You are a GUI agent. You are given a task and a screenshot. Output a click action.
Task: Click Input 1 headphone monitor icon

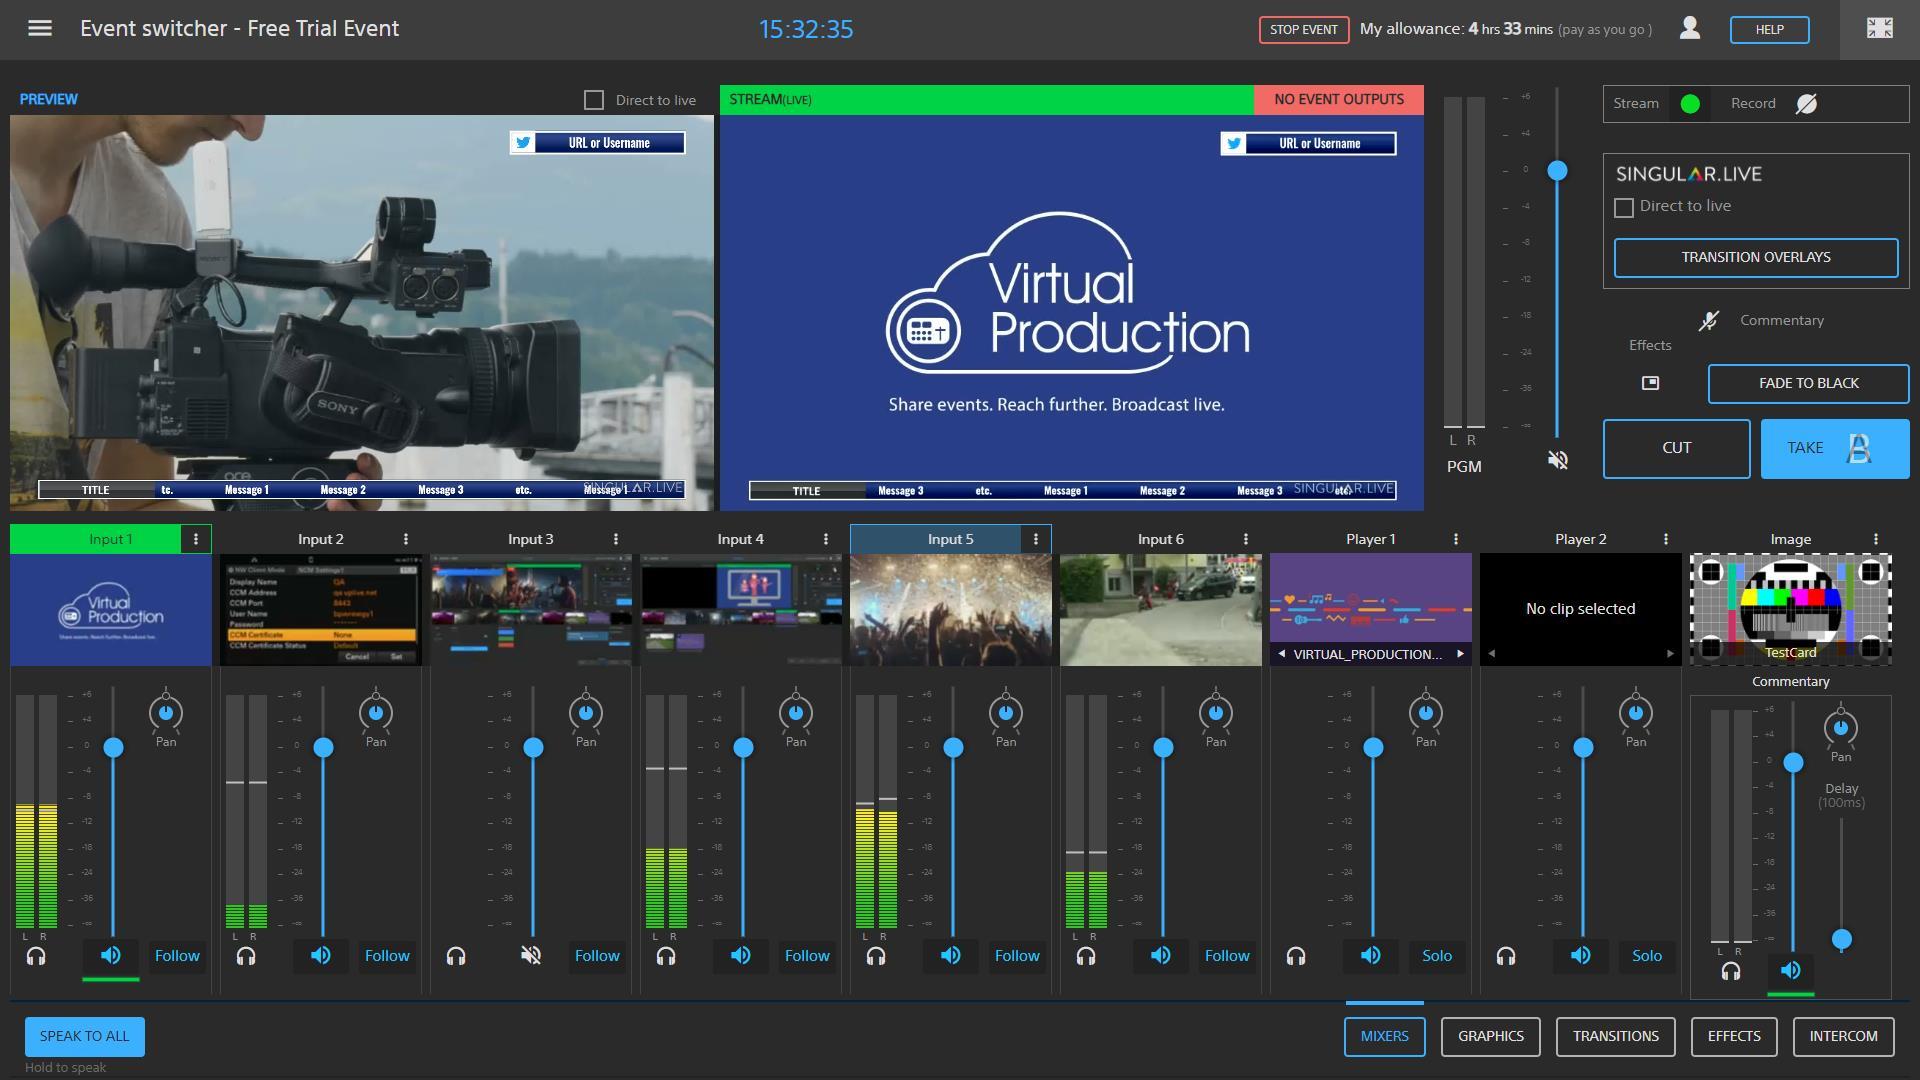36,957
